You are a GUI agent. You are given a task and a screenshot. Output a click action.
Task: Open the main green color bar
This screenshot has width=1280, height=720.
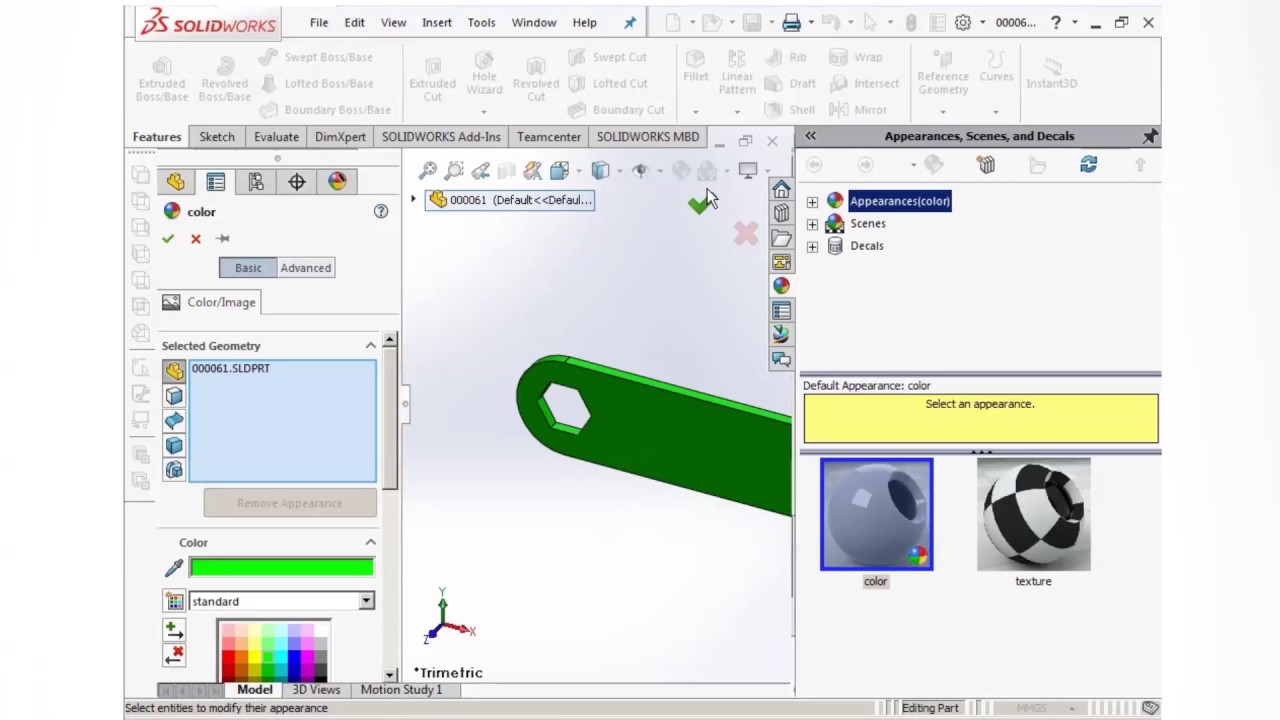click(282, 568)
